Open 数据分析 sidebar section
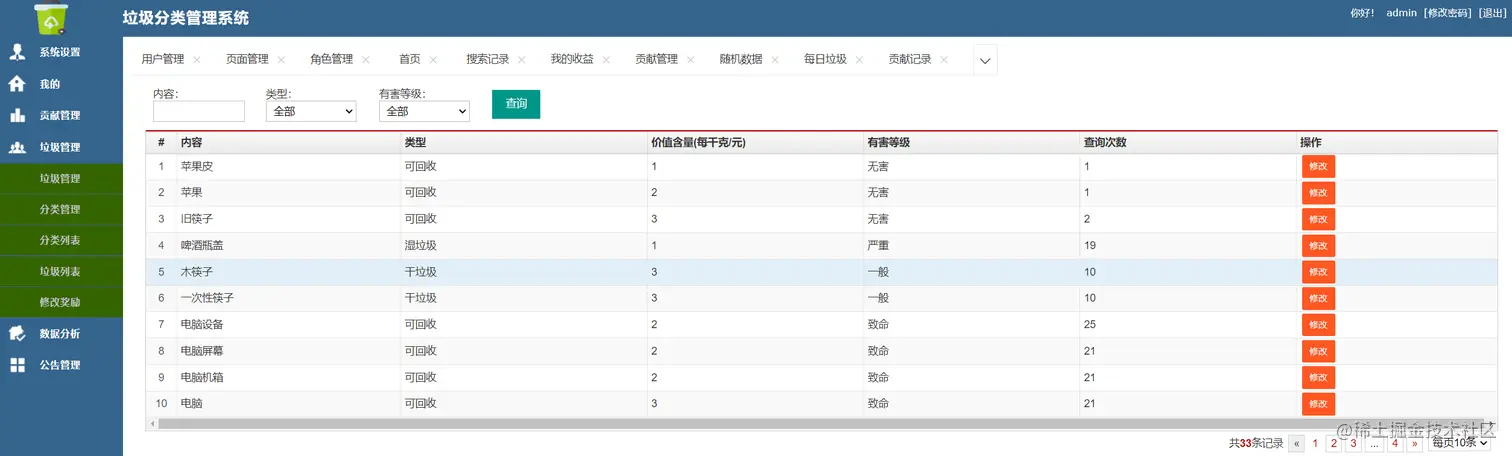 pyautogui.click(x=61, y=334)
